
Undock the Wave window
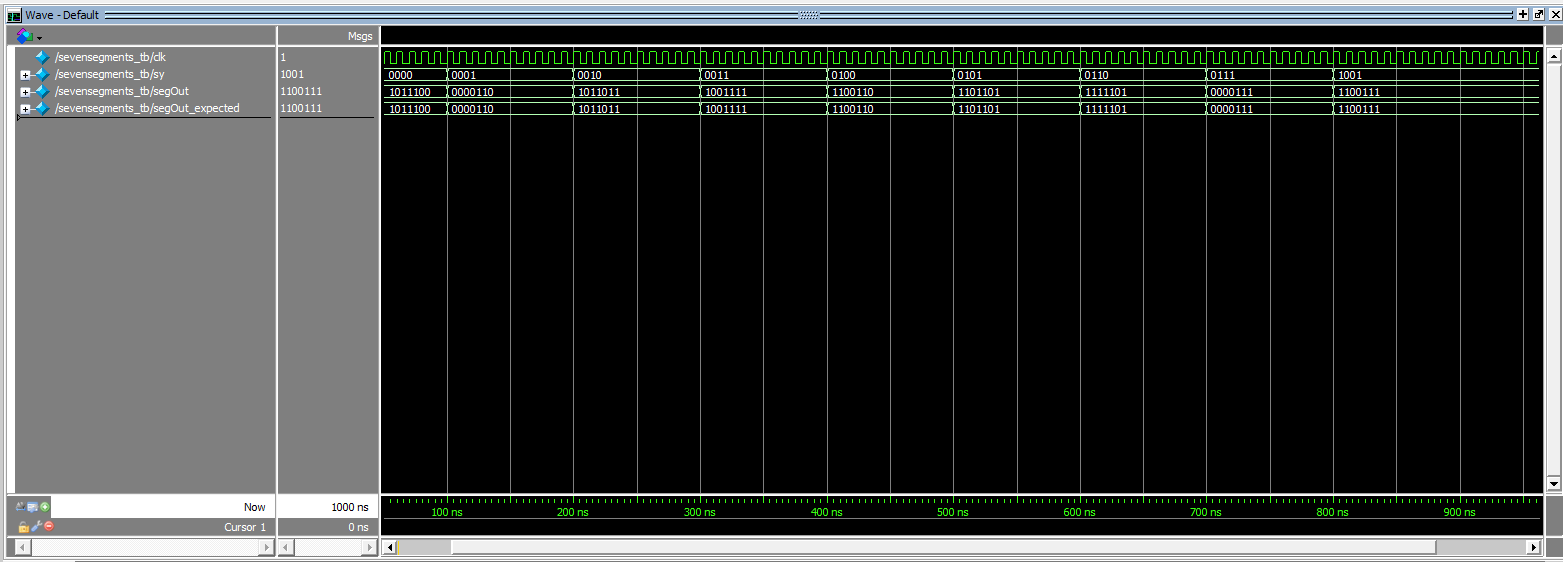click(1538, 15)
